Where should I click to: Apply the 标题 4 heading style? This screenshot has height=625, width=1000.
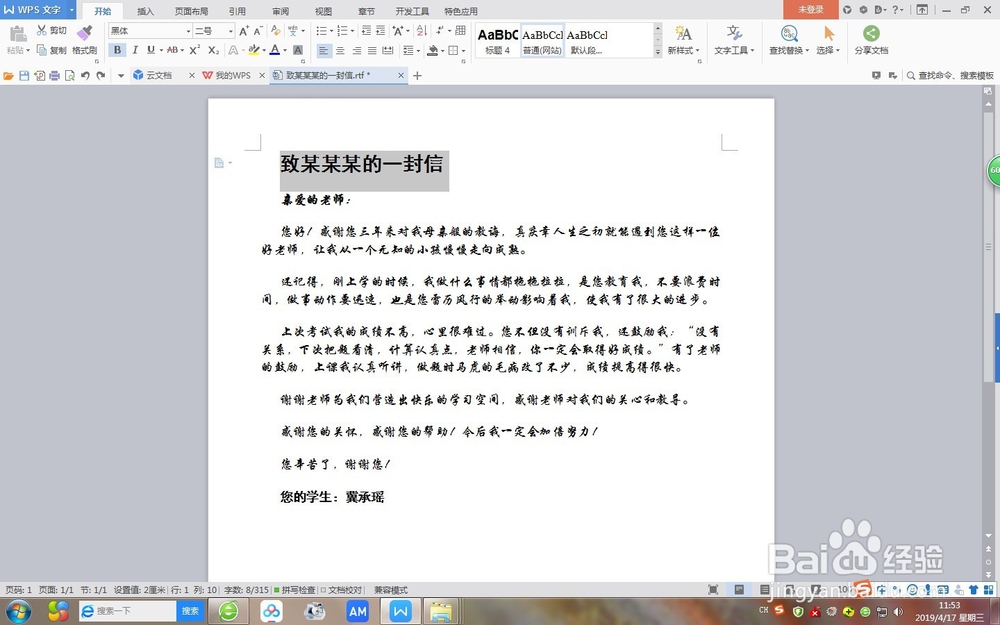click(x=497, y=41)
